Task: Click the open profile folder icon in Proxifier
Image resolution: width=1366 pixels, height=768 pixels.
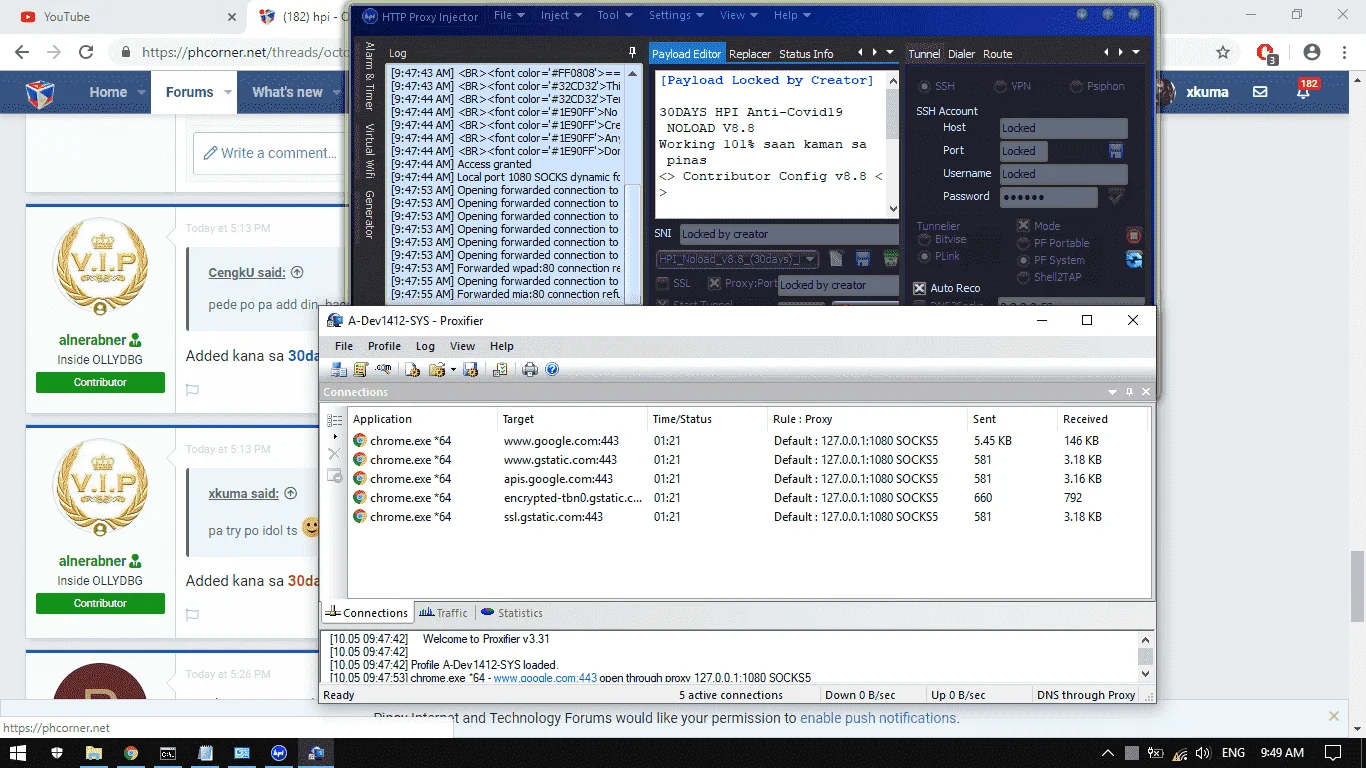Action: pyautogui.click(x=436, y=369)
